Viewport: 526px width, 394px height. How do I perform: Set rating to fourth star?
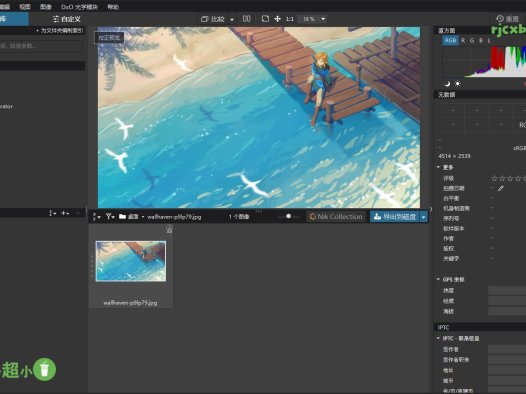pyautogui.click(x=518, y=178)
